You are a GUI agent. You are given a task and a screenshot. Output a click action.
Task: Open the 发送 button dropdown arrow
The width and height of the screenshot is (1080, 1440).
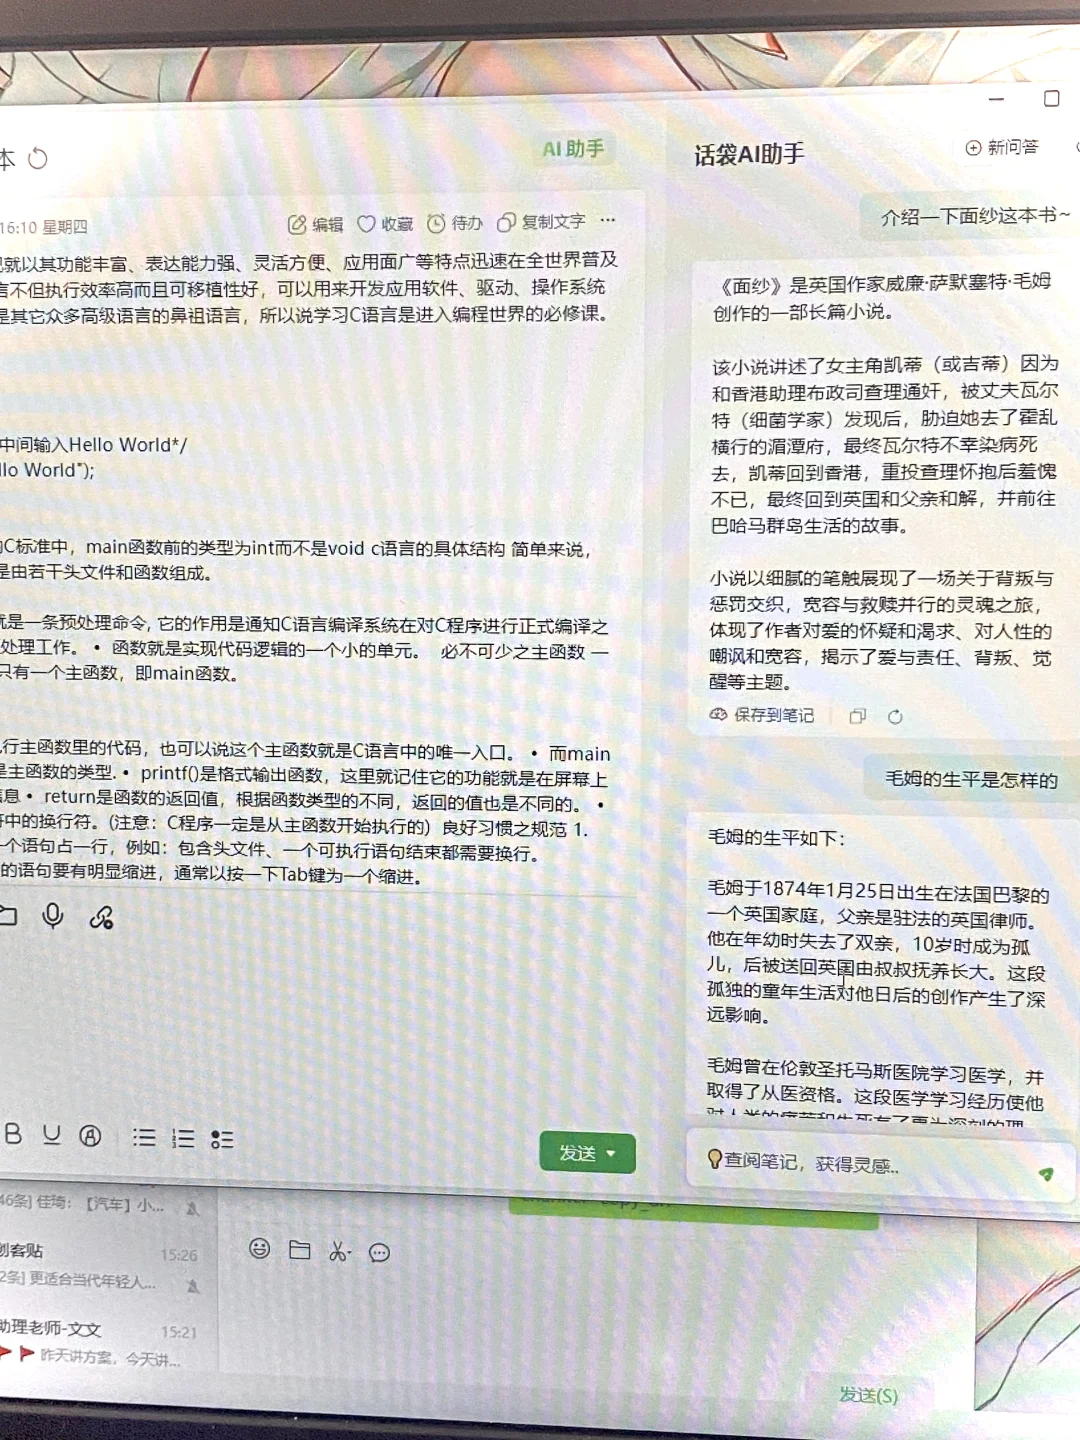tap(608, 1152)
